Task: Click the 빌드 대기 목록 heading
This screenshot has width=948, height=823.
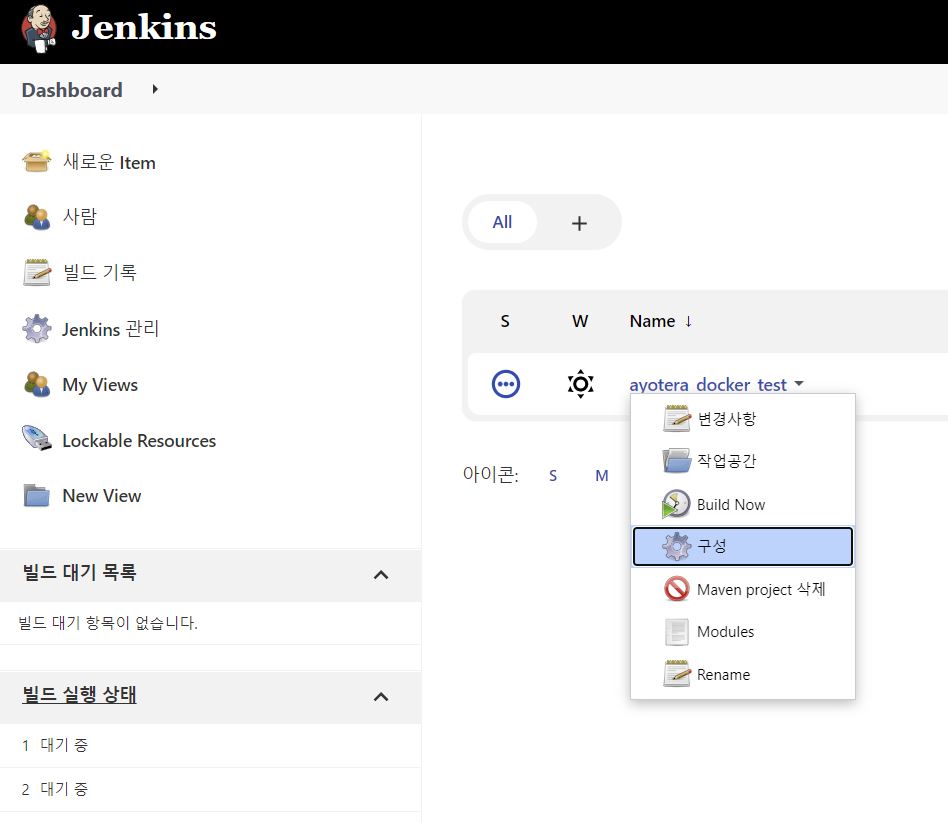Action: 79,572
